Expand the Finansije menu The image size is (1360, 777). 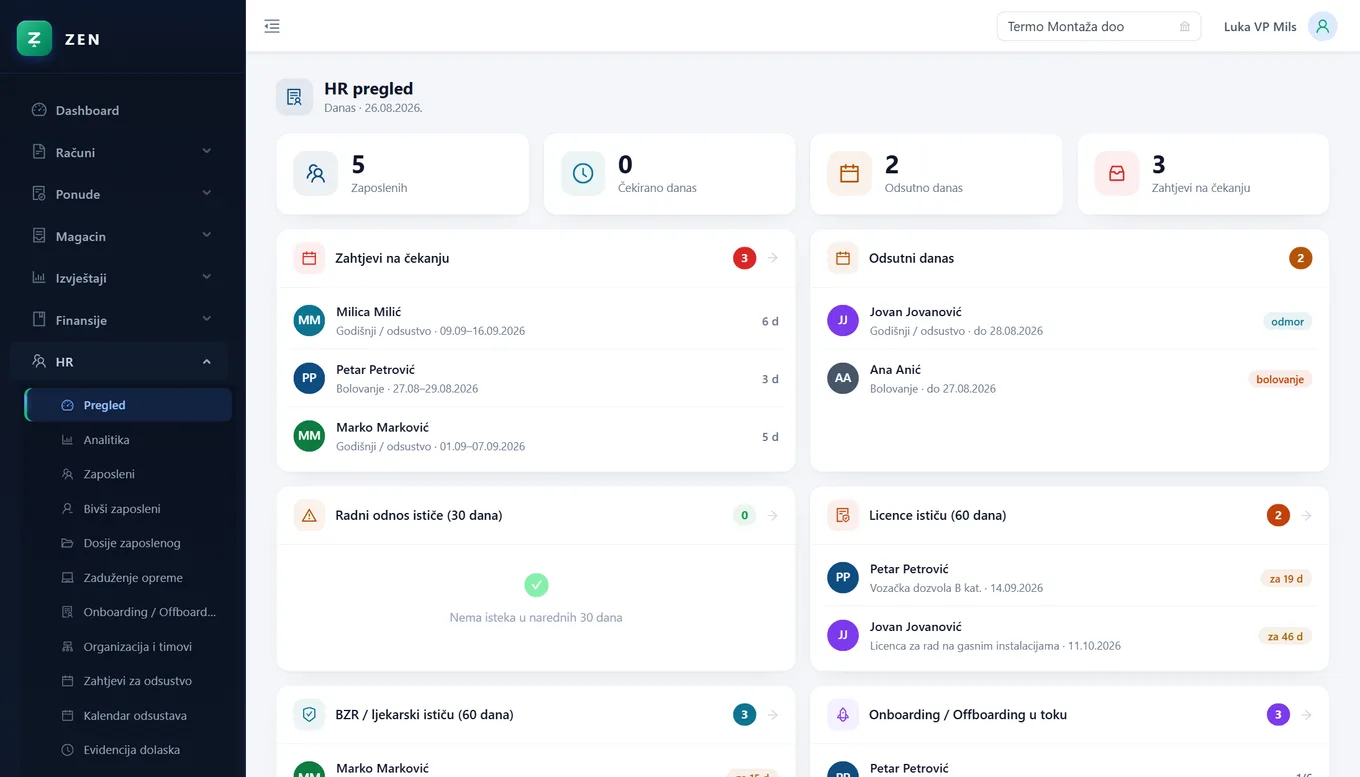(122, 320)
